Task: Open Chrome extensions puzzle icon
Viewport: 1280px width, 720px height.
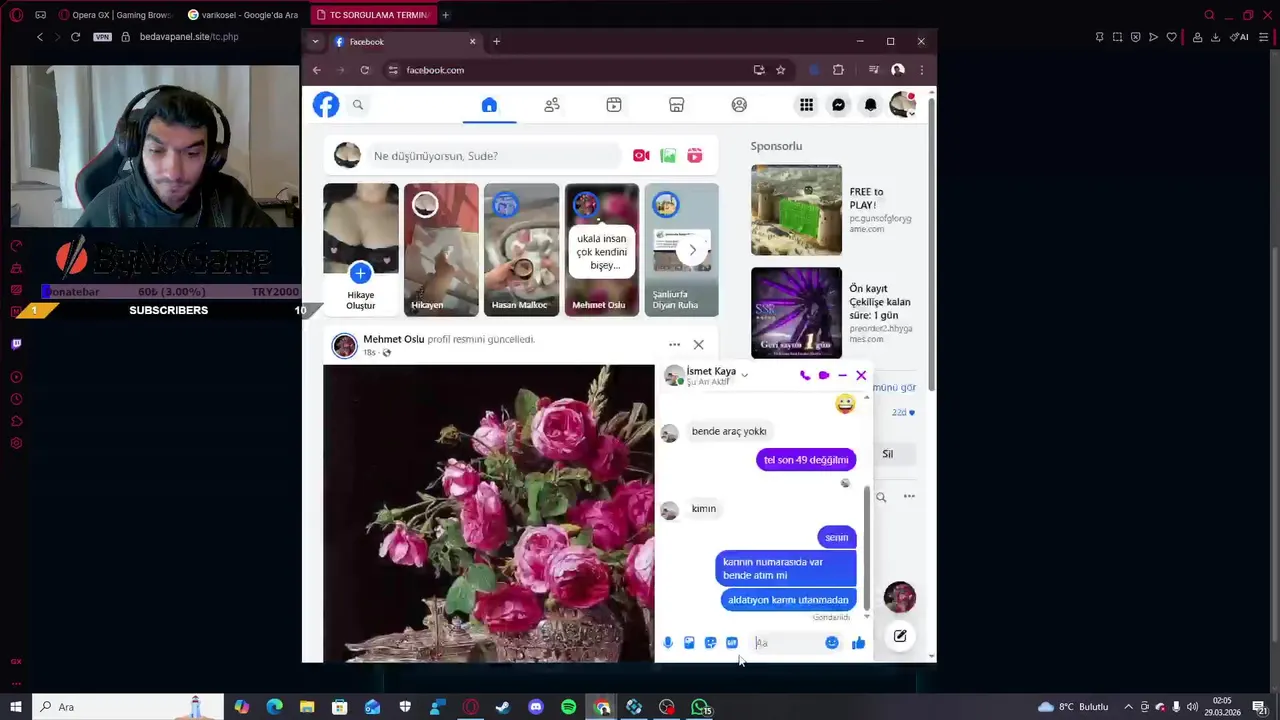Action: click(838, 70)
